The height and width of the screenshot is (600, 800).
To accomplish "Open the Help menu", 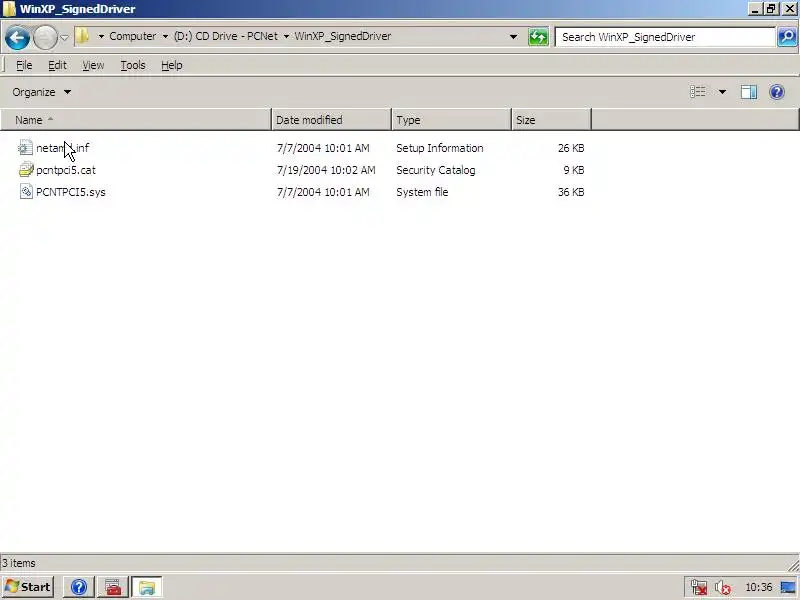I will click(172, 65).
